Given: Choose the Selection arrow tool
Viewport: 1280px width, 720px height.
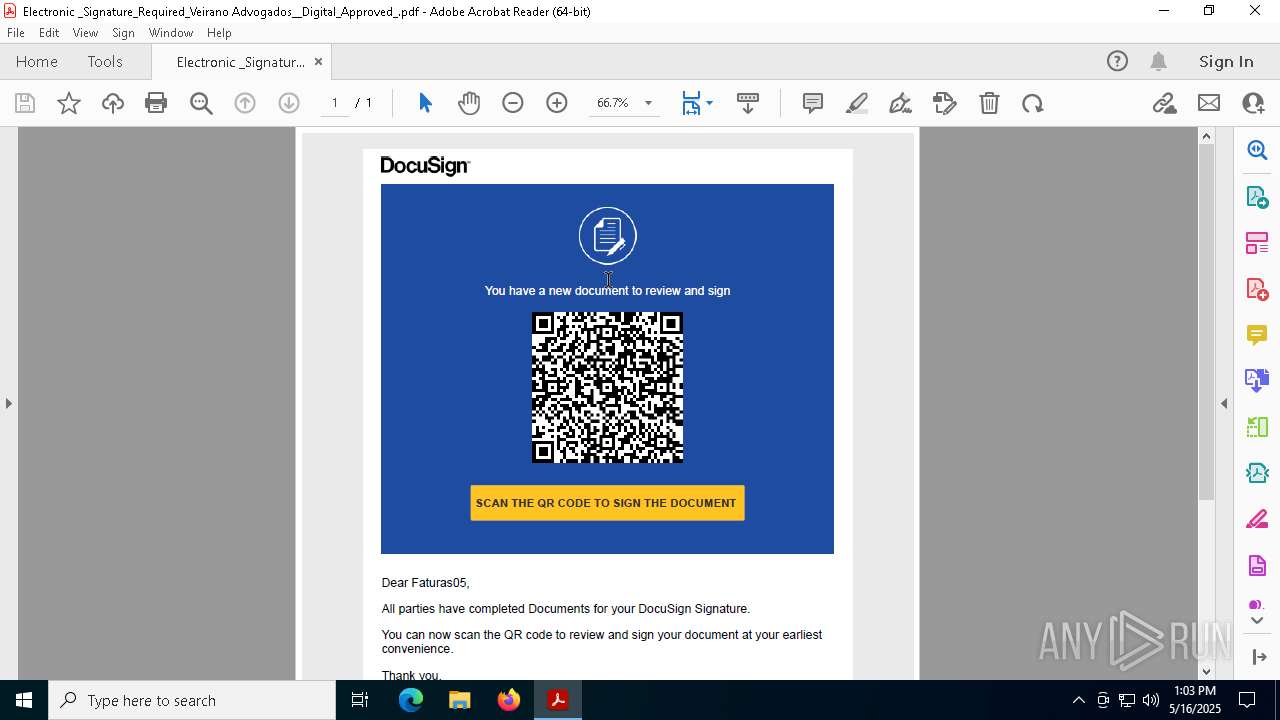Looking at the screenshot, I should [x=425, y=103].
